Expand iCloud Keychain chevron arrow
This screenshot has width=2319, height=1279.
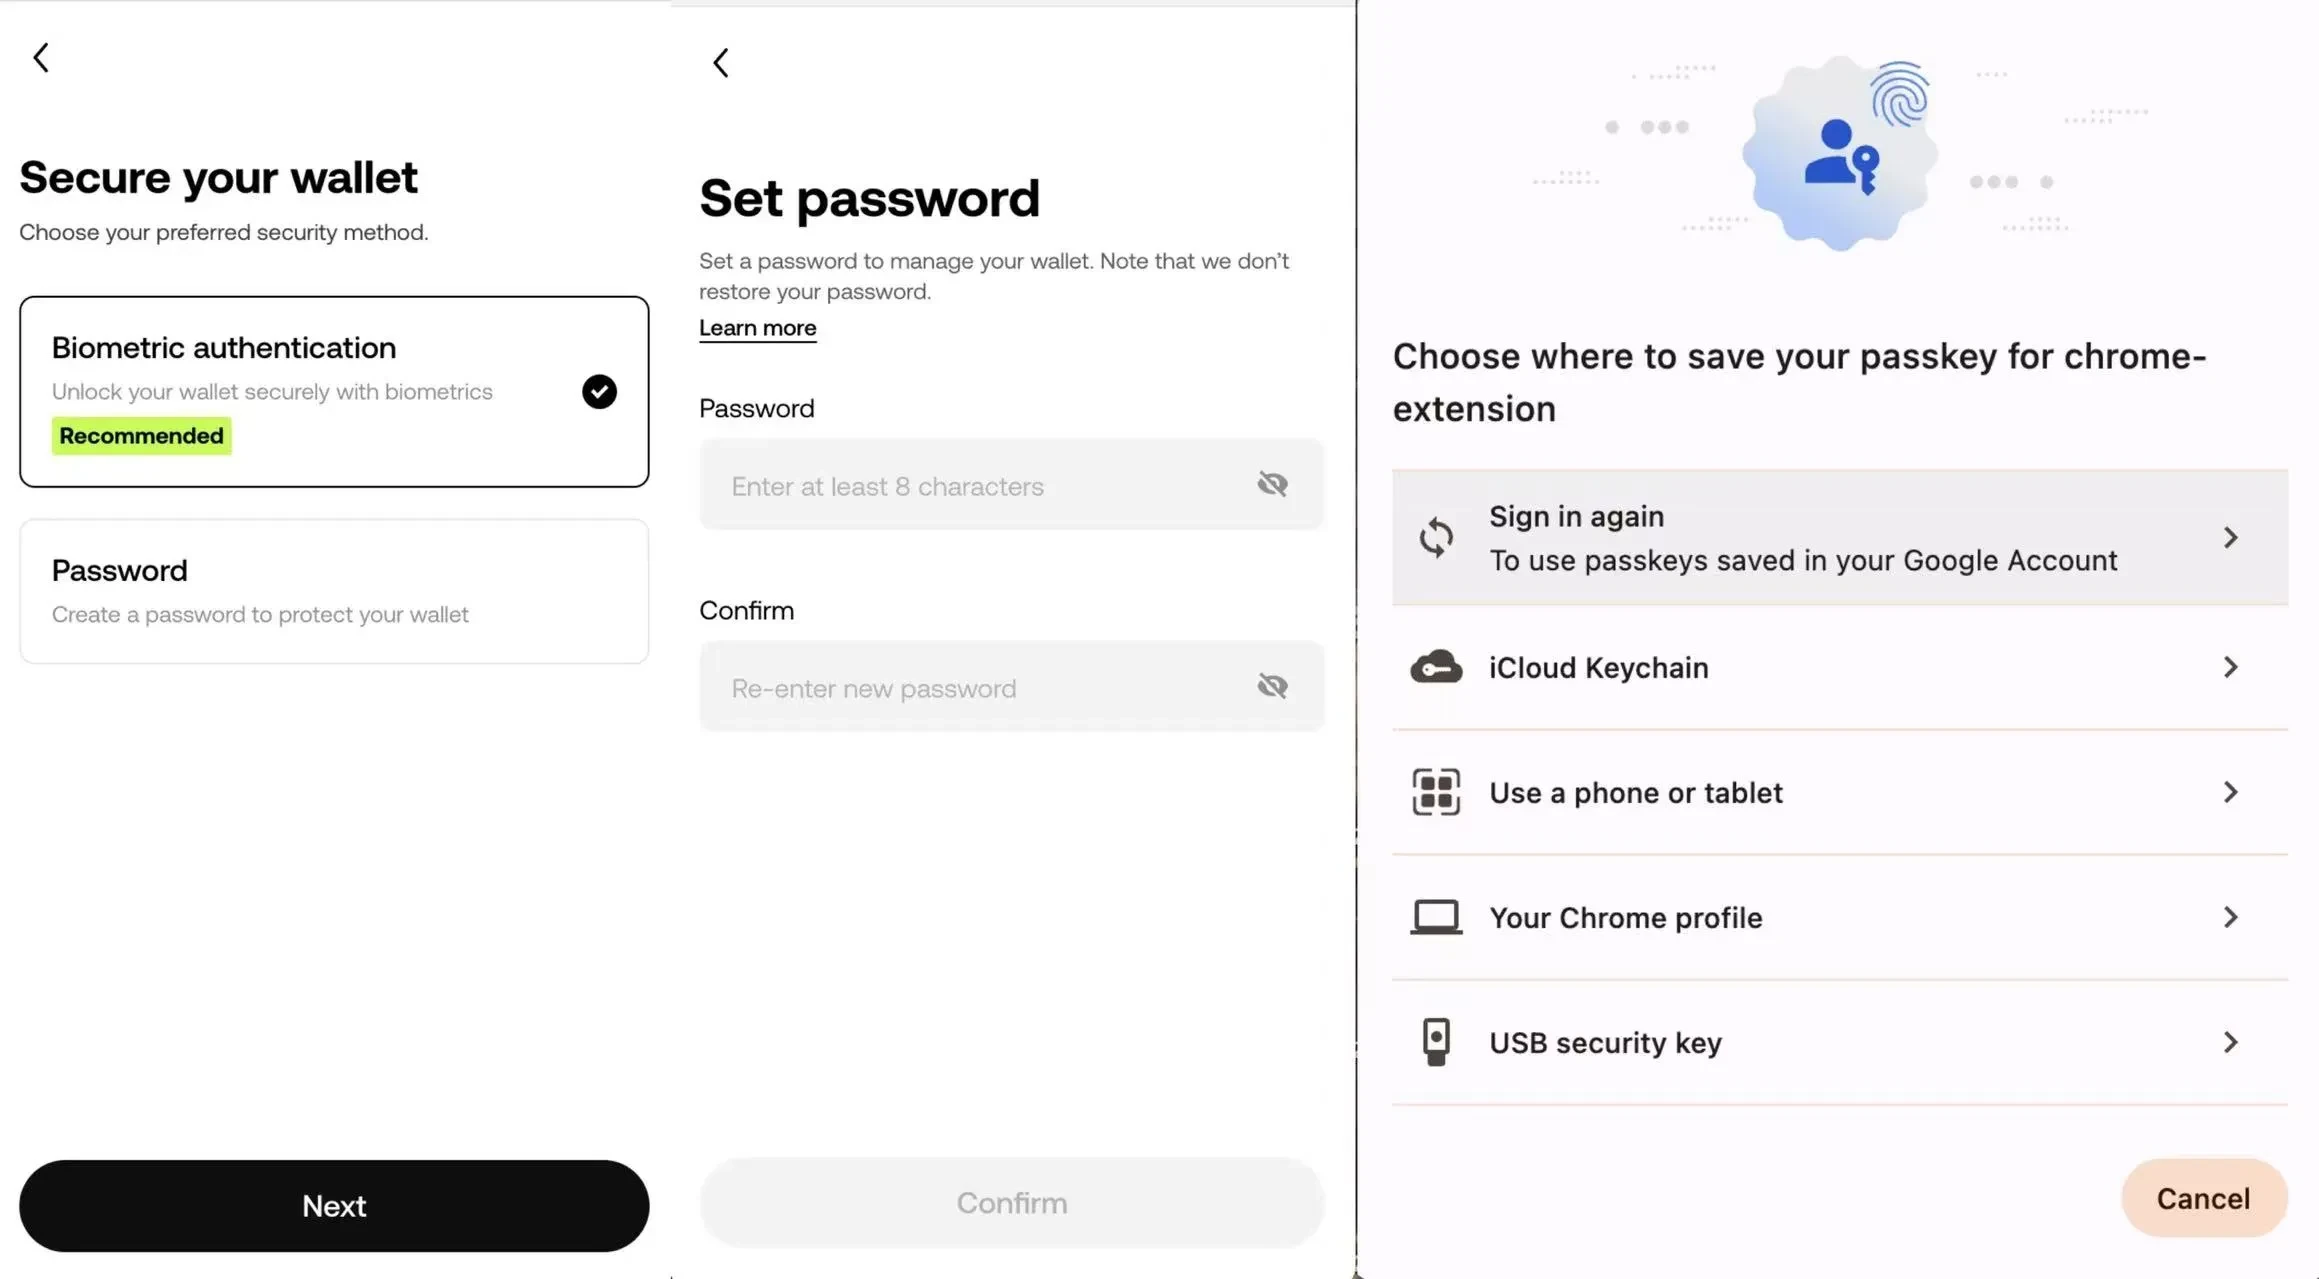pos(2230,667)
